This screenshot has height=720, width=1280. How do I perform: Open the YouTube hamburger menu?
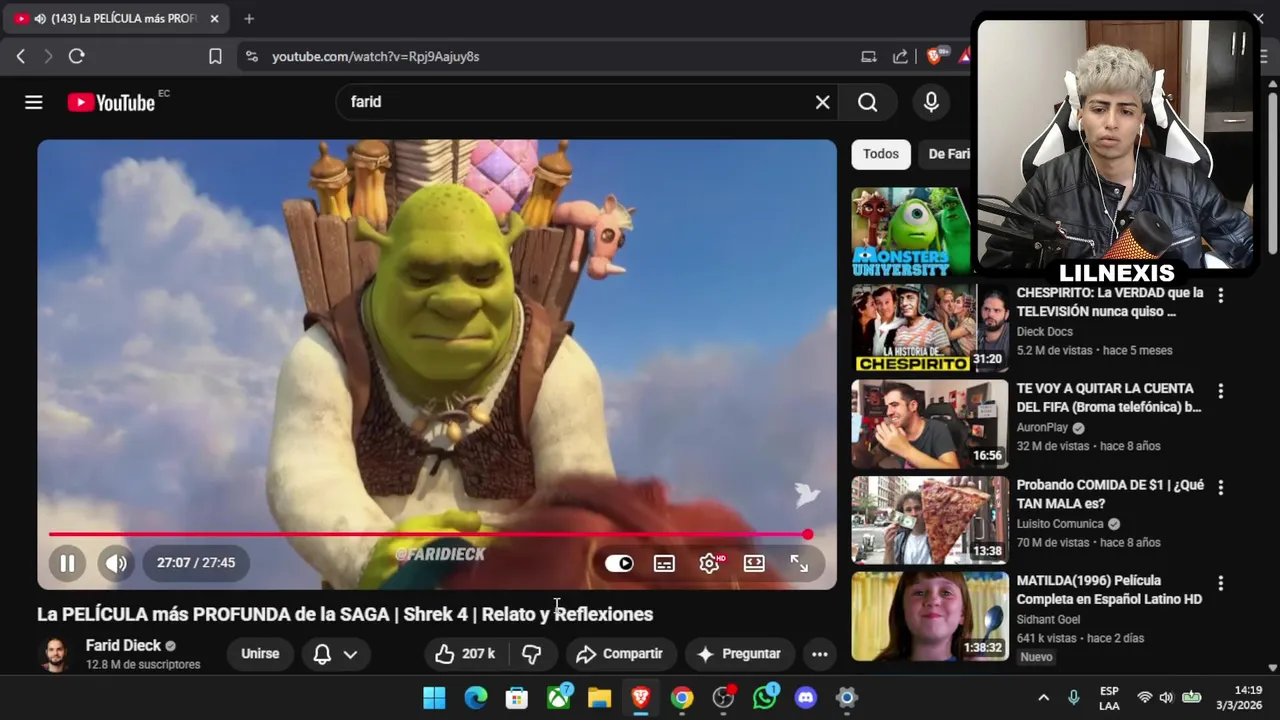pos(34,102)
